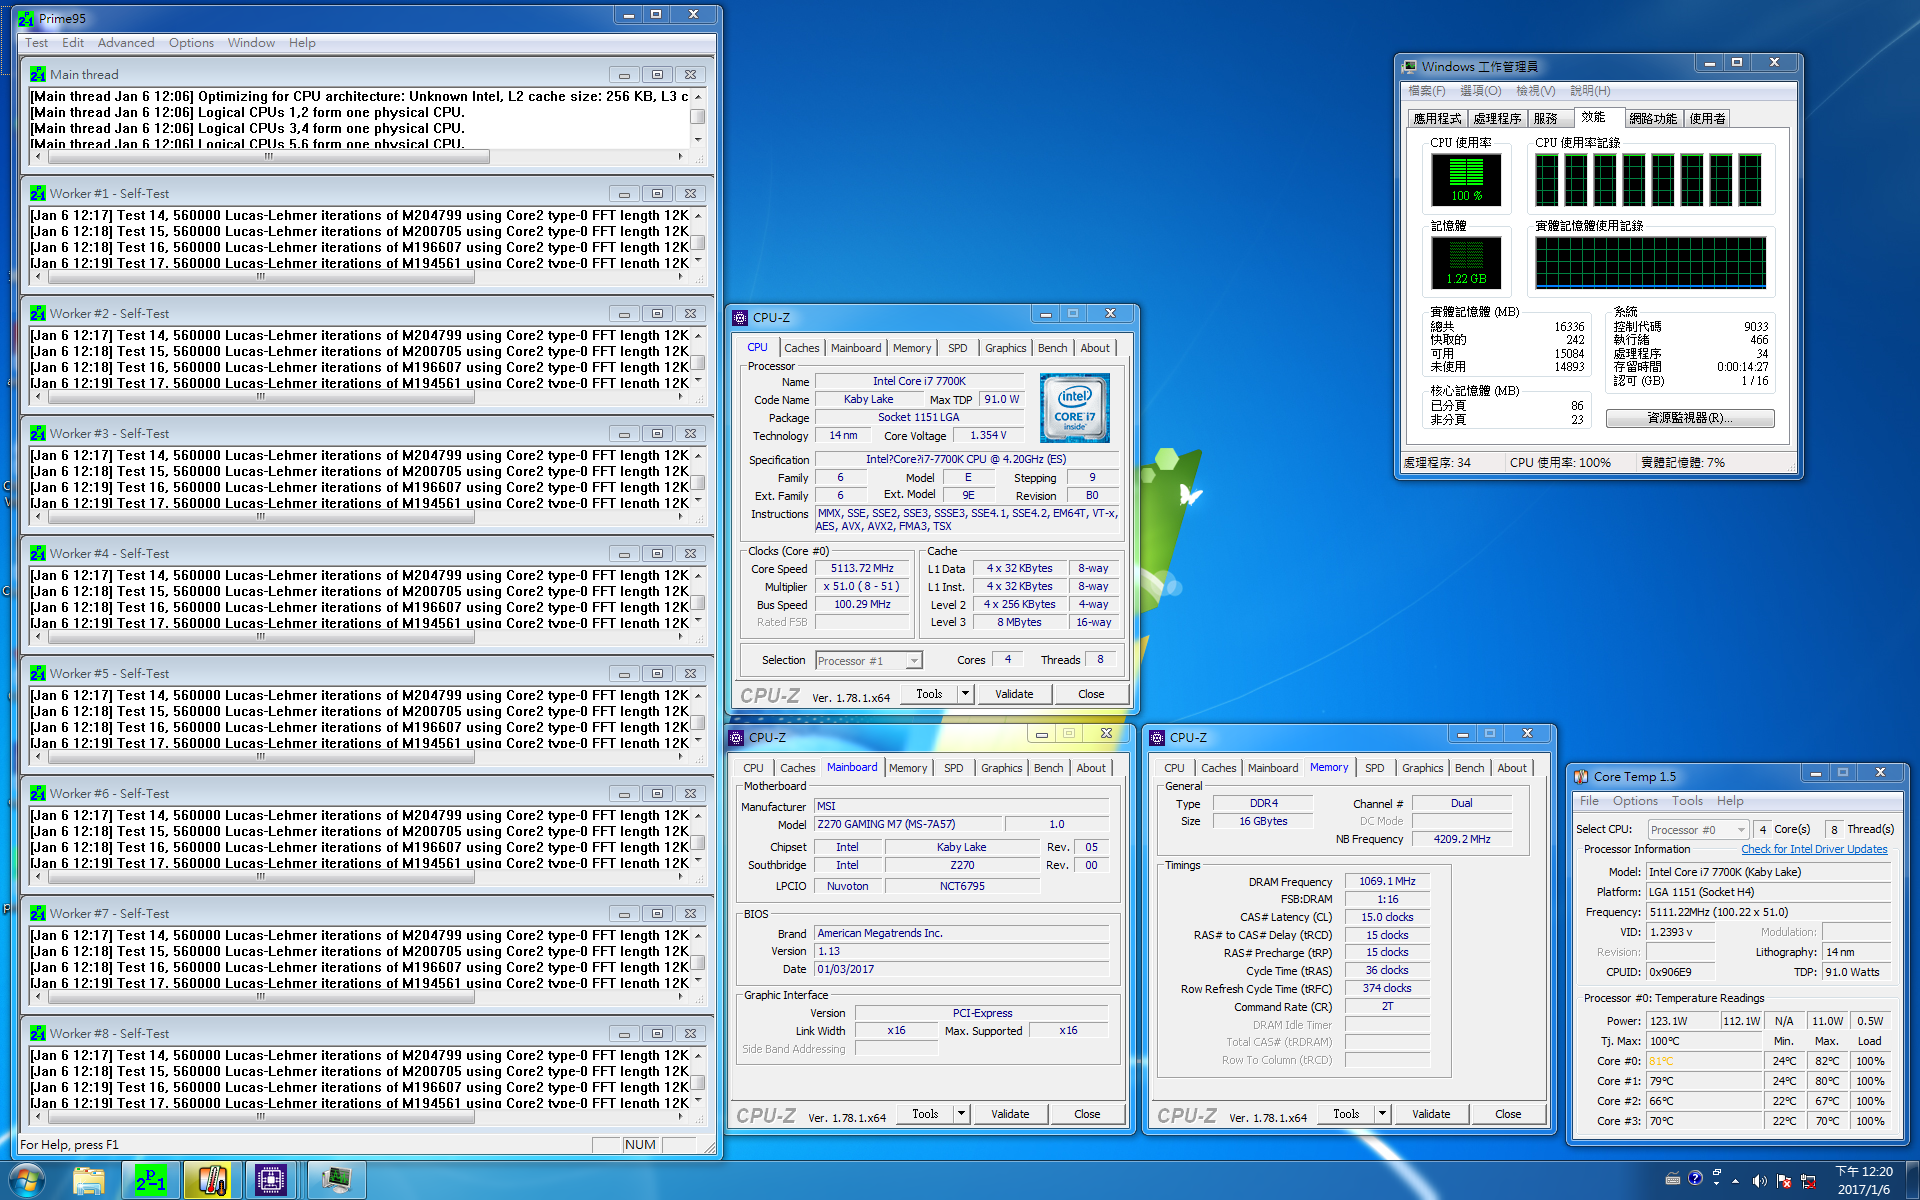Click the Core Speed field showing 5113.72 MHz
Viewport: 1920px width, 1200px height.
(x=862, y=569)
